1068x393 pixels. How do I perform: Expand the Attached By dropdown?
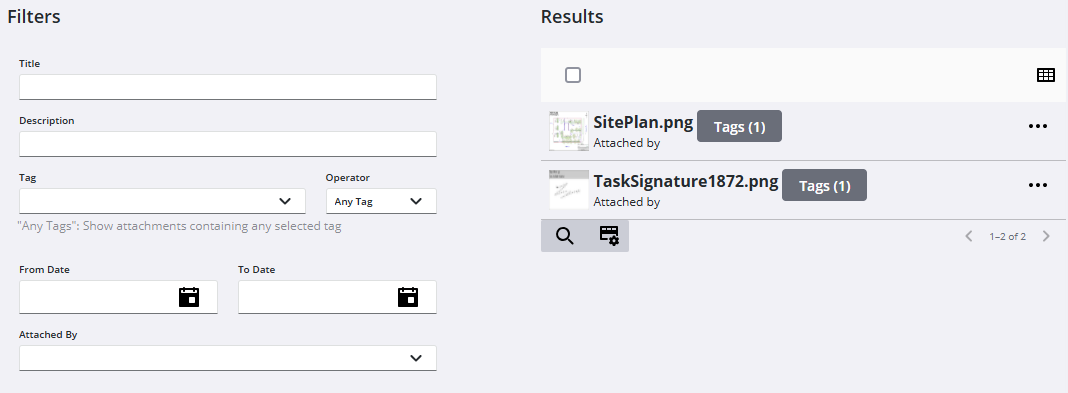(227, 358)
